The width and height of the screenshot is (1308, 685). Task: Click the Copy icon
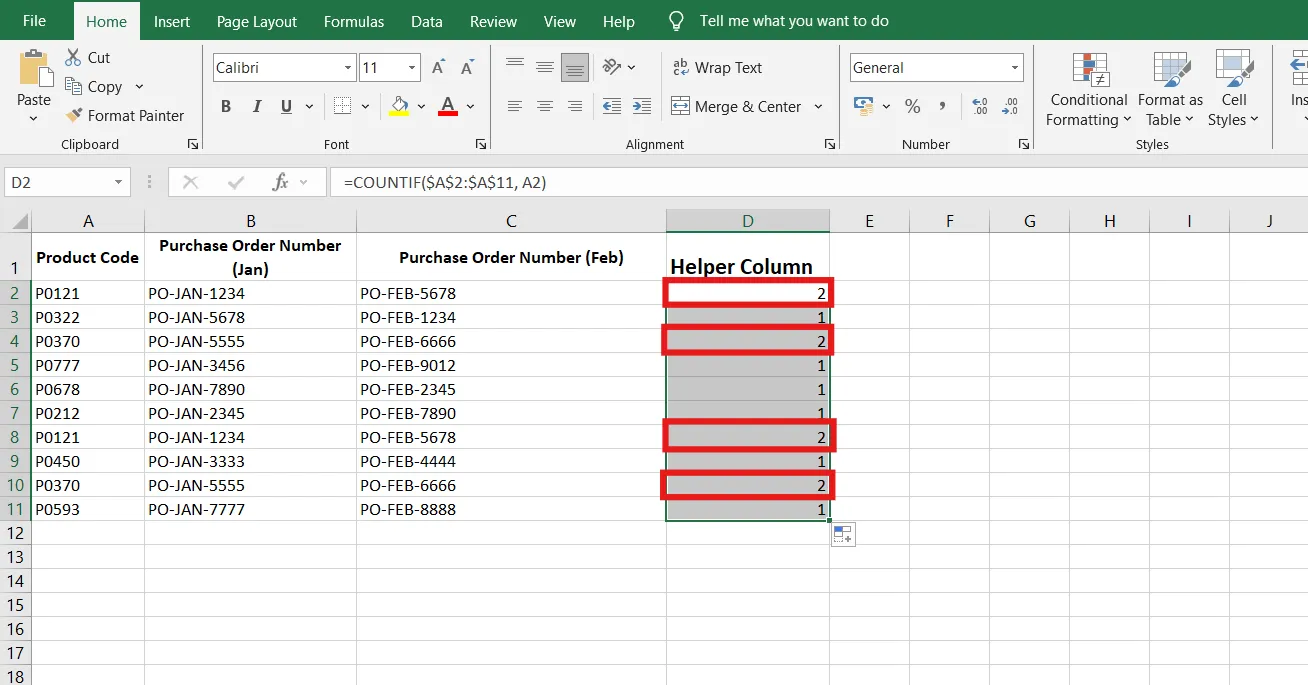(x=74, y=87)
